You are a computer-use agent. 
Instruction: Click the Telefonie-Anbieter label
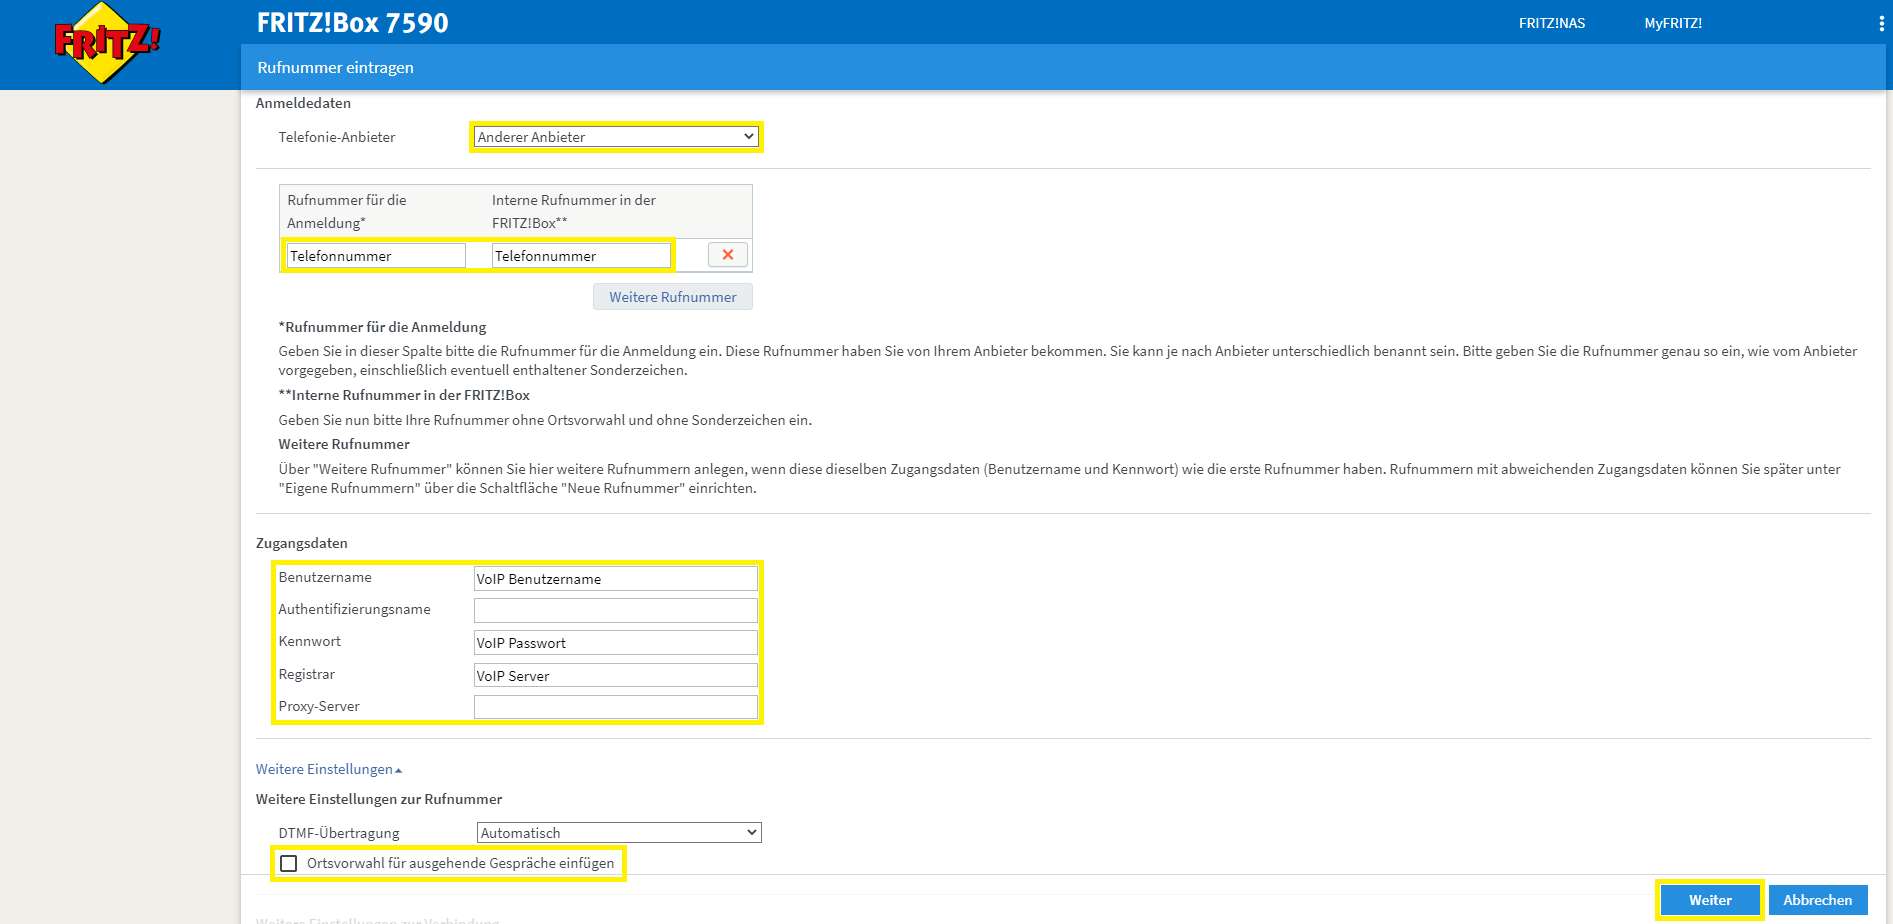[337, 137]
